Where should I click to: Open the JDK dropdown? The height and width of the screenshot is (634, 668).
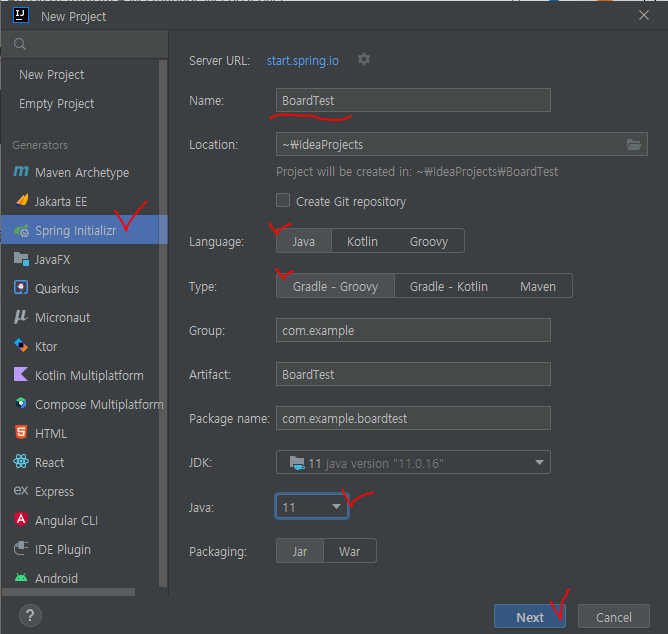click(413, 462)
